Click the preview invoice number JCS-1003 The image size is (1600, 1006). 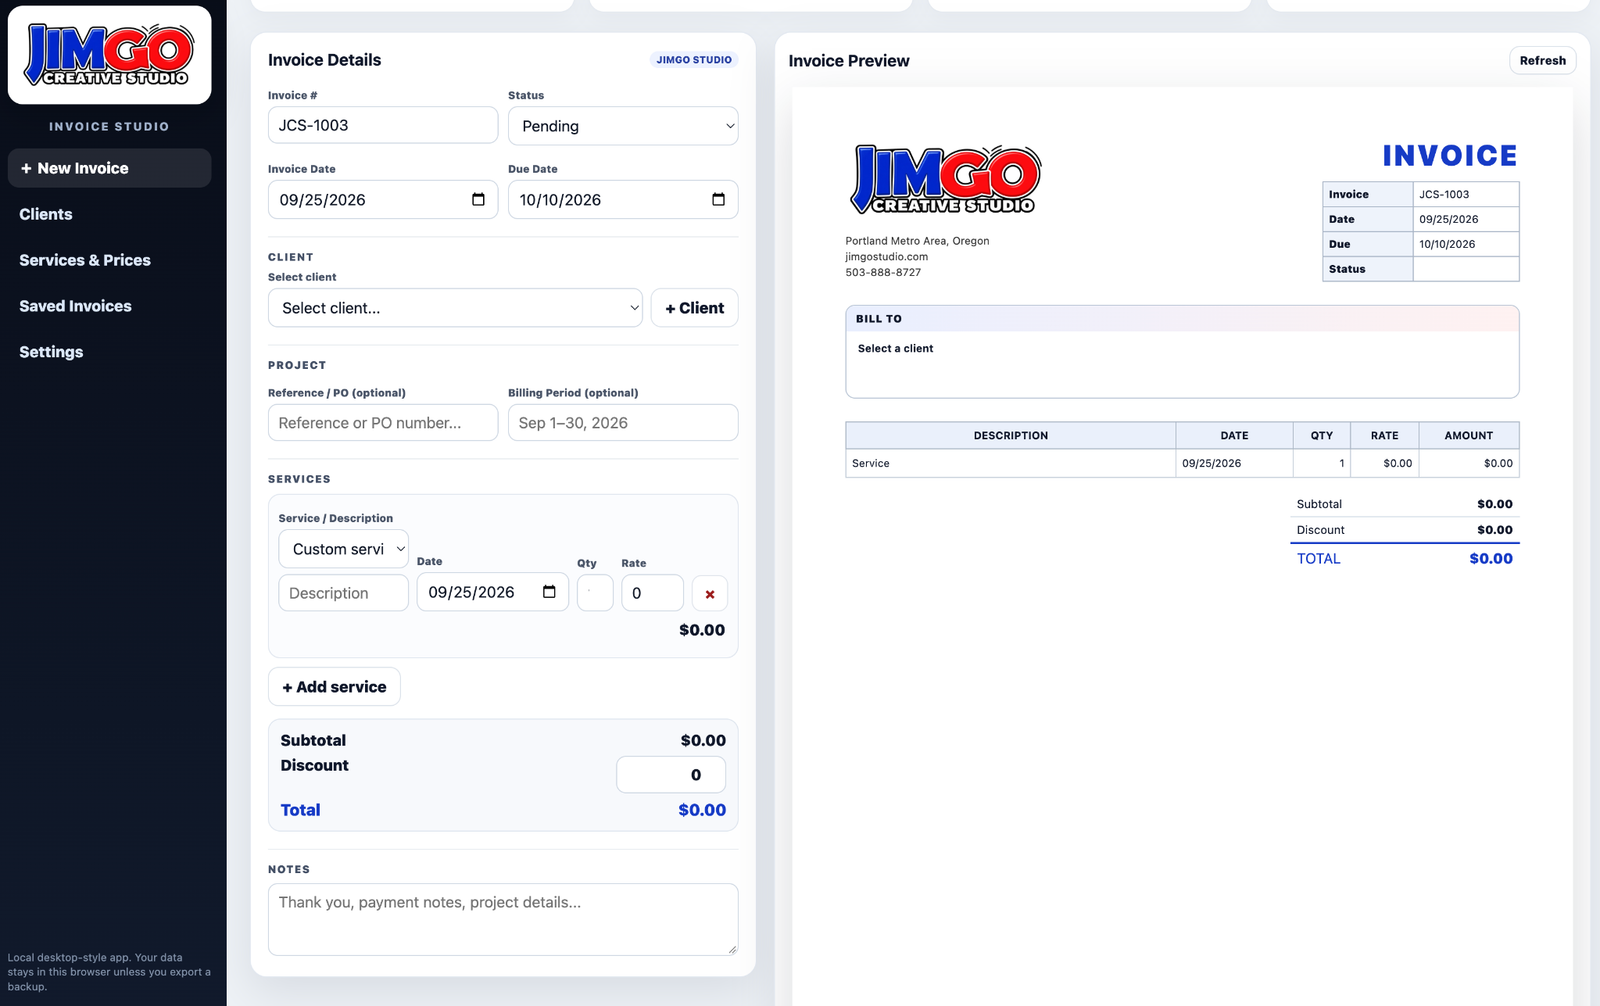tap(1444, 194)
